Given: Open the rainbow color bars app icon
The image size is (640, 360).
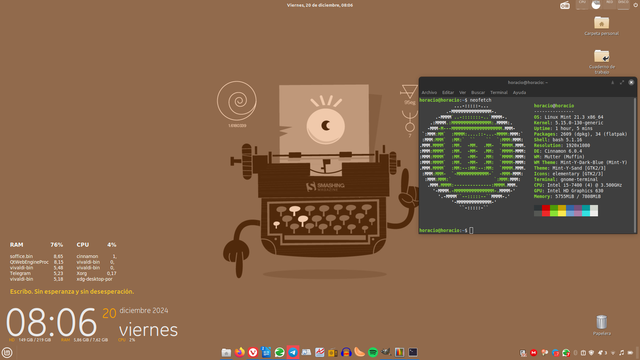Looking at the screenshot, I should coord(399,352).
